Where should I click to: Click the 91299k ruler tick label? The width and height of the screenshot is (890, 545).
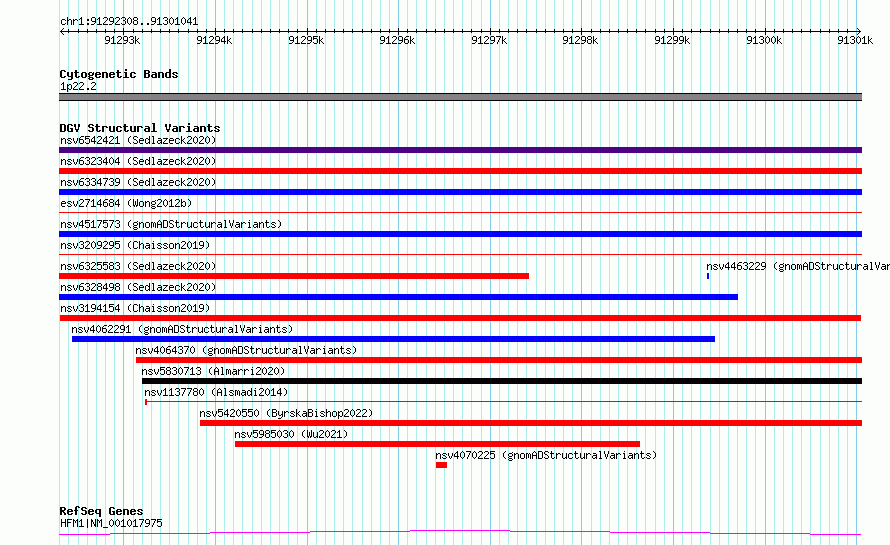(672, 40)
